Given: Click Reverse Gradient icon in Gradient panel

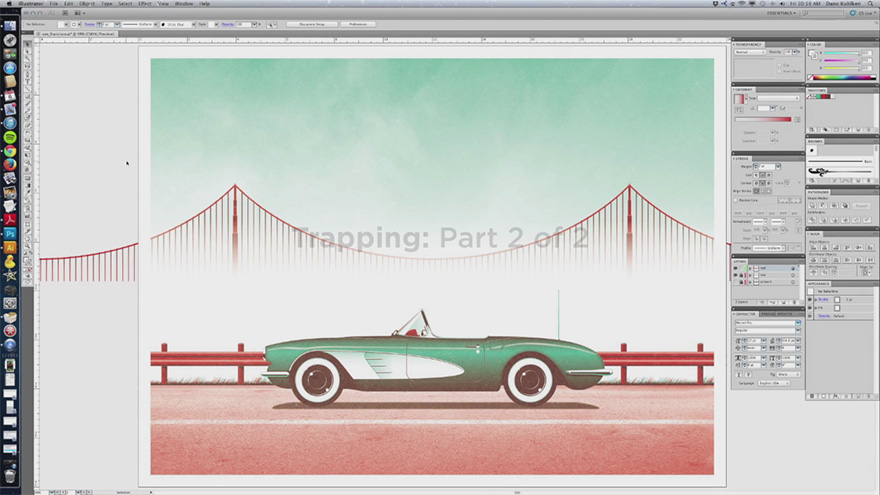Looking at the screenshot, I should (739, 109).
